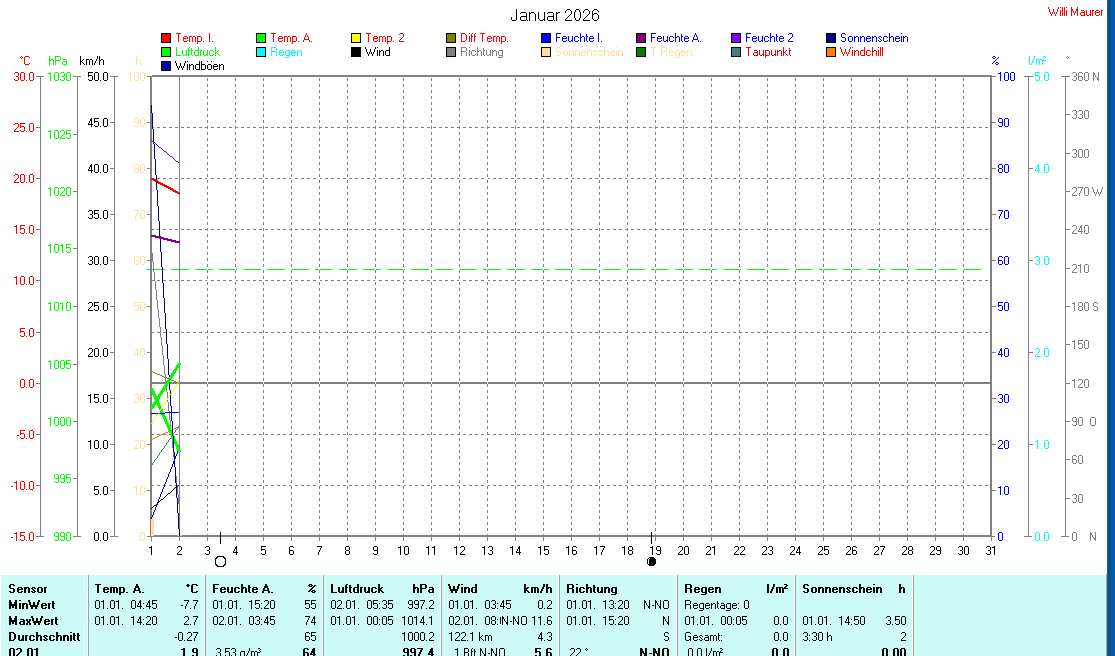This screenshot has width=1115, height=656.
Task: Click the Feuchte A. legend label
Action: (675, 38)
